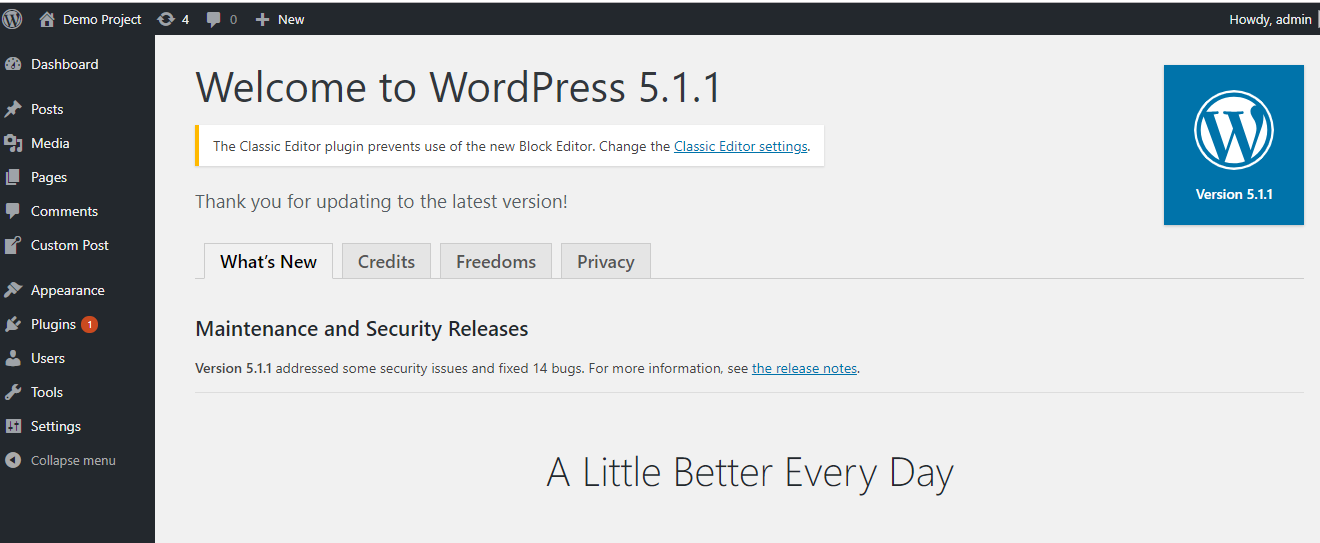
Task: Switch to the Credits tab
Action: point(386,261)
